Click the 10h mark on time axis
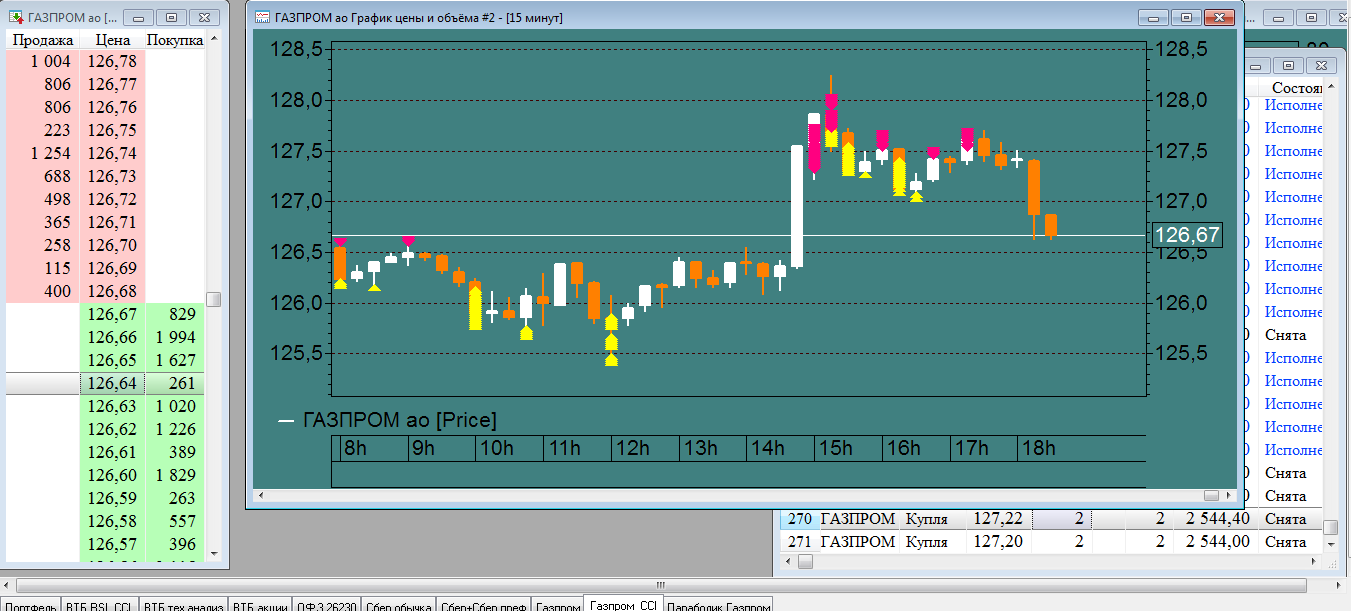Viewport: 1351px width, 611px height. tap(495, 448)
